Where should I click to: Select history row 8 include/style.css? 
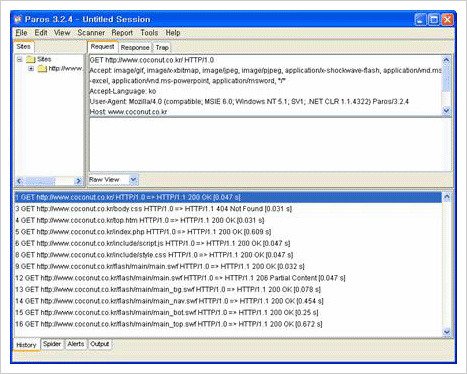228,255
